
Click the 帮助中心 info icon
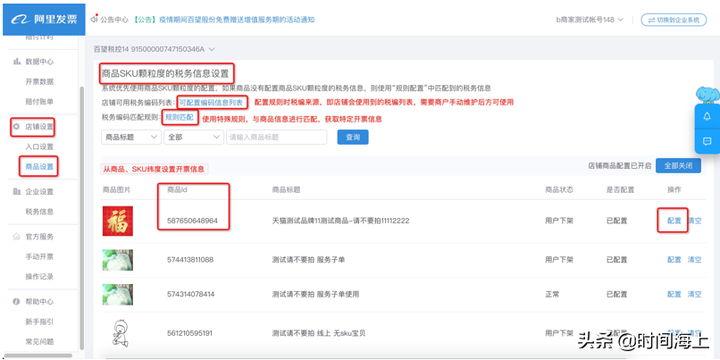tap(17, 302)
